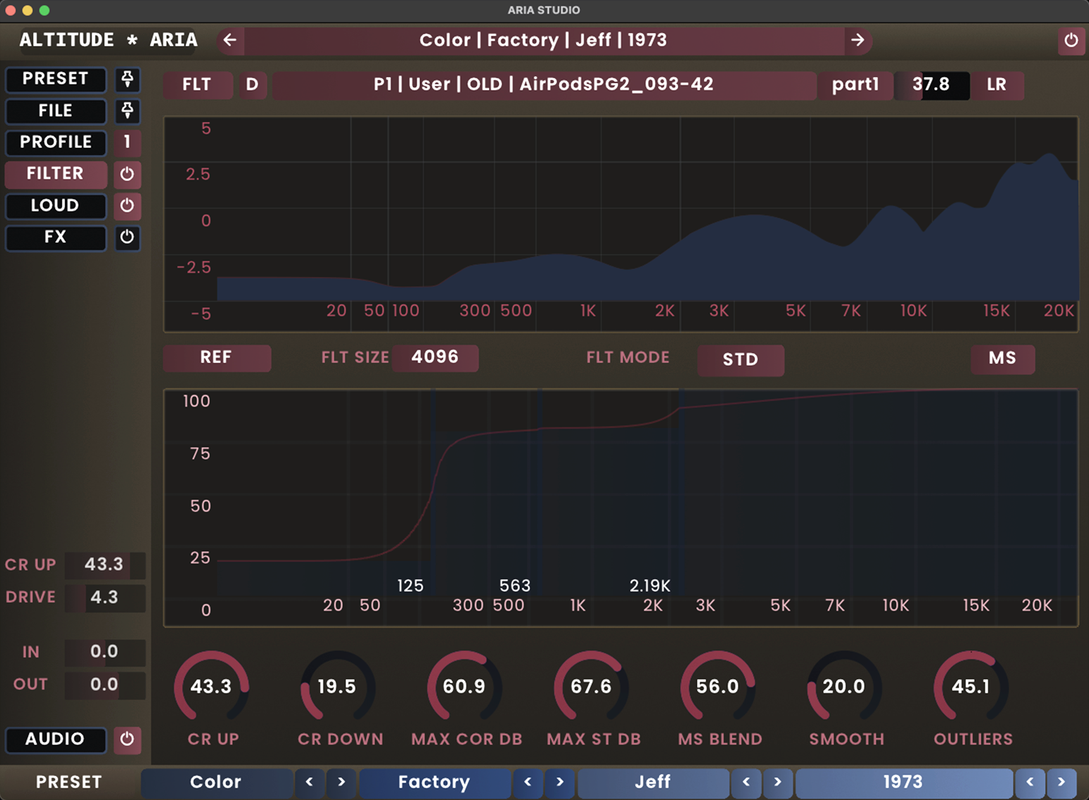Click the DRIVE 4.3 value slider
The height and width of the screenshot is (800, 1089).
click(x=105, y=598)
